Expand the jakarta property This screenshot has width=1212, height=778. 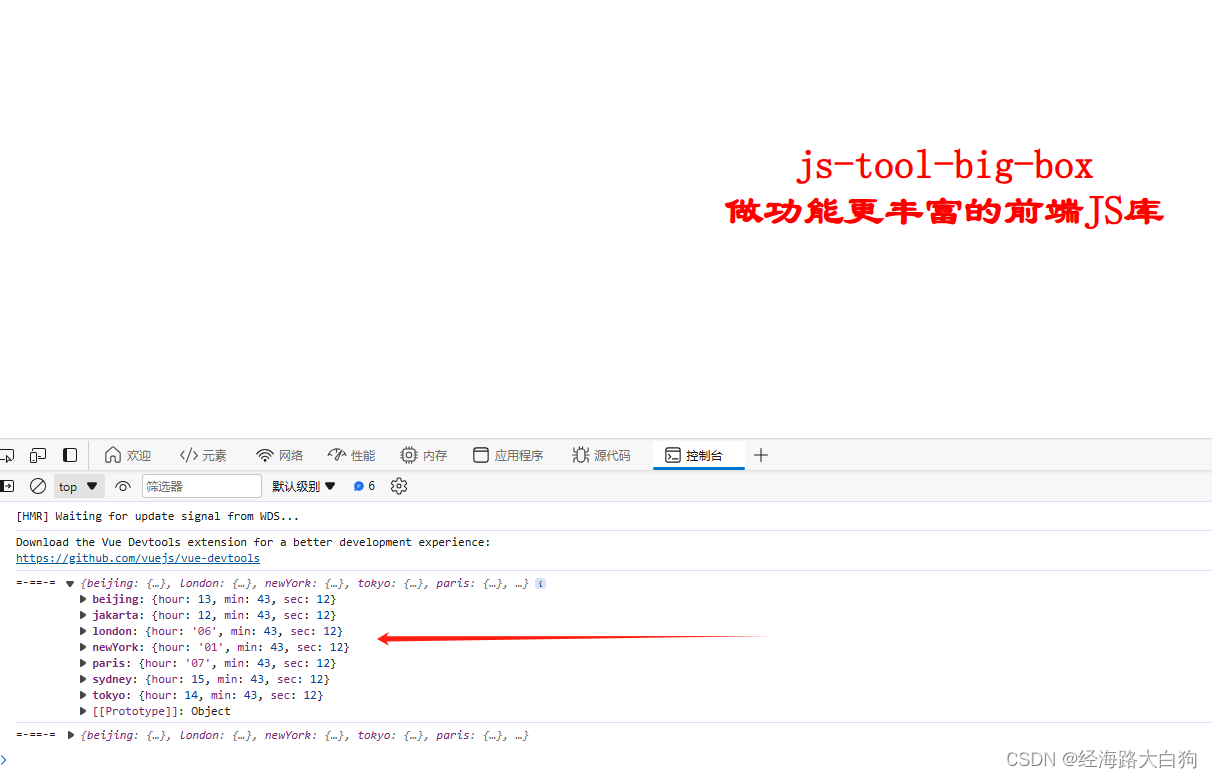(84, 615)
